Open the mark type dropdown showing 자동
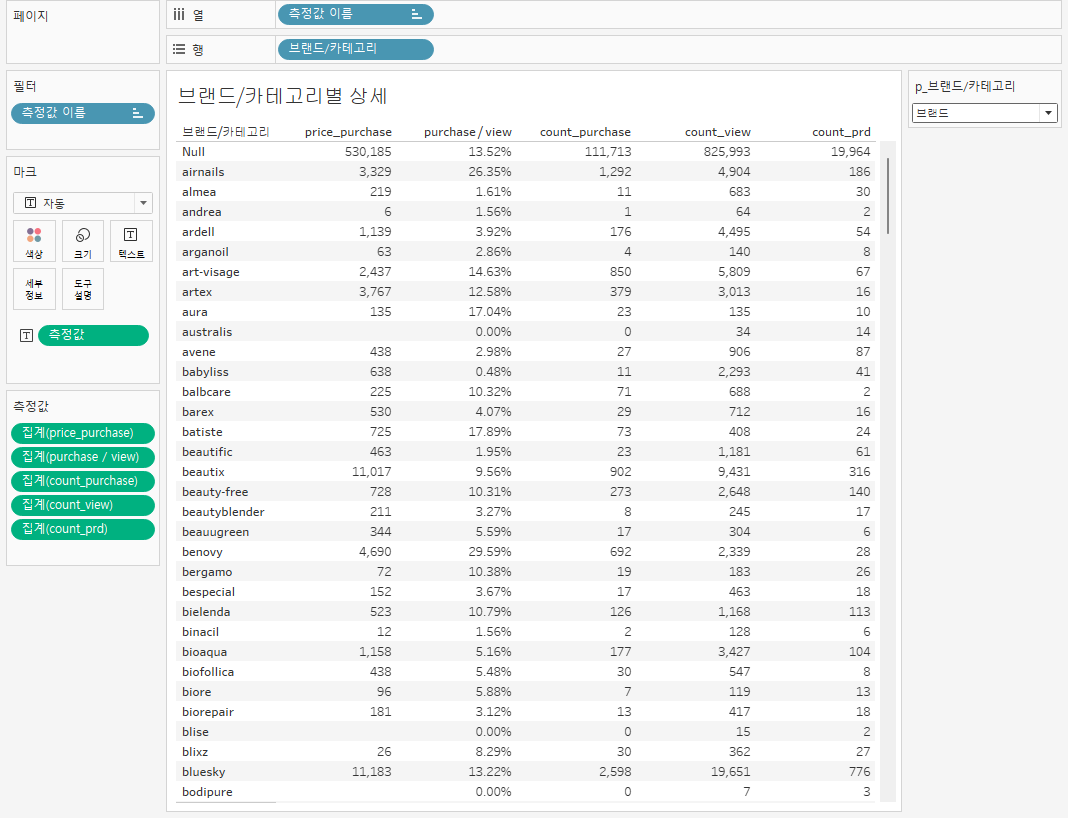The height and width of the screenshot is (818, 1068). (x=82, y=203)
